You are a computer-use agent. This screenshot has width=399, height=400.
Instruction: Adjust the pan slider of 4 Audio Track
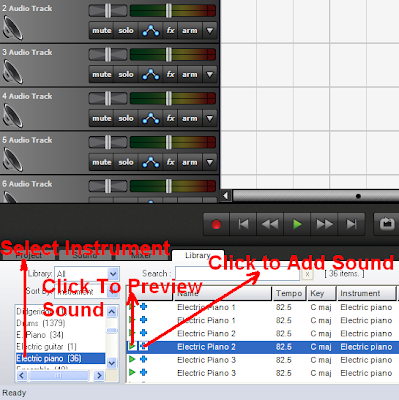[x=108, y=99]
